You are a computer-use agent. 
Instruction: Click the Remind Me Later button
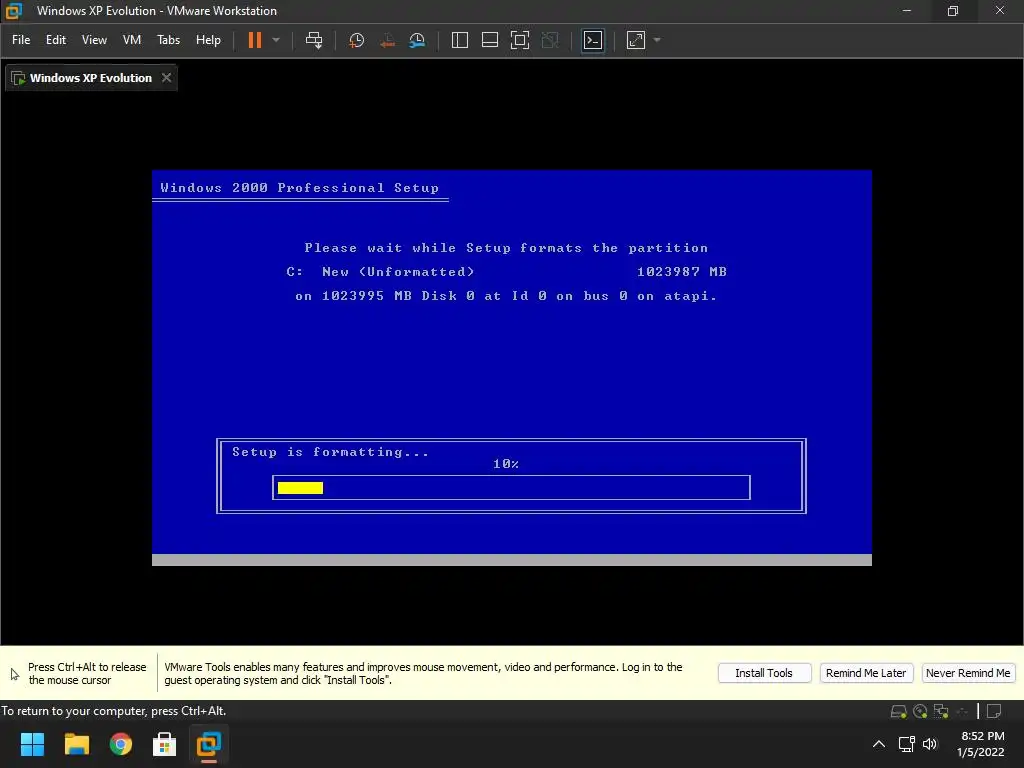click(x=866, y=673)
